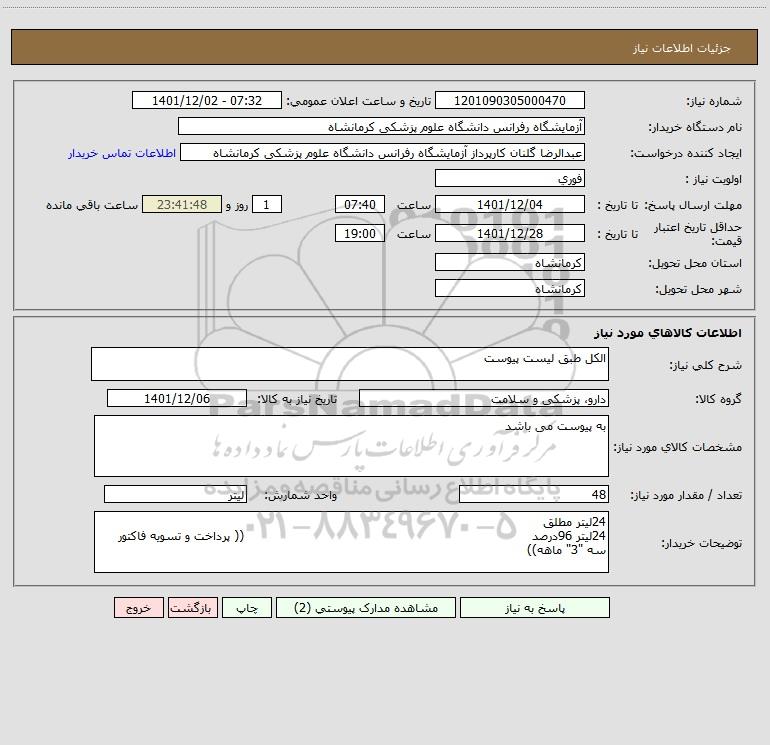Click the label 'شماره نیاز:'
Image resolution: width=770 pixels, height=745 pixels.
pyautogui.click(x=714, y=102)
